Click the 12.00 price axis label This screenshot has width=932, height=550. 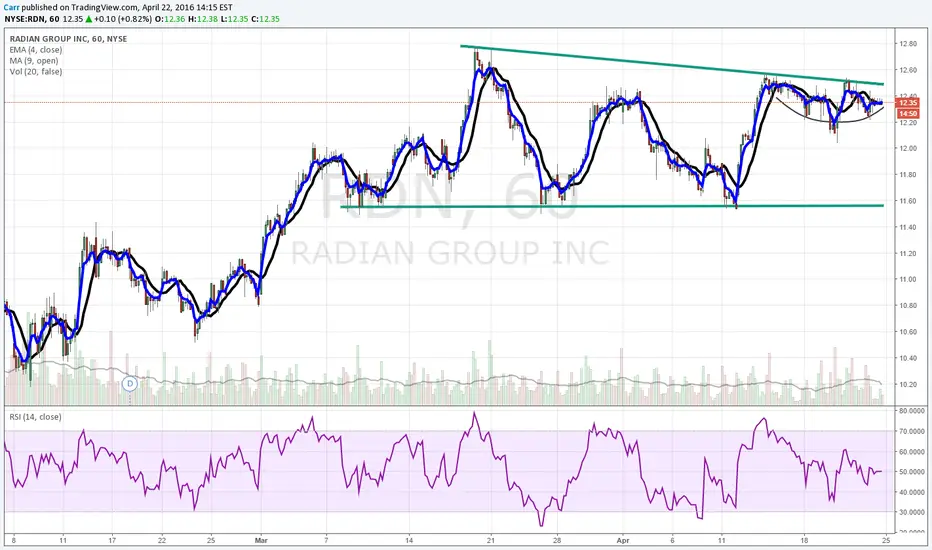(x=908, y=148)
